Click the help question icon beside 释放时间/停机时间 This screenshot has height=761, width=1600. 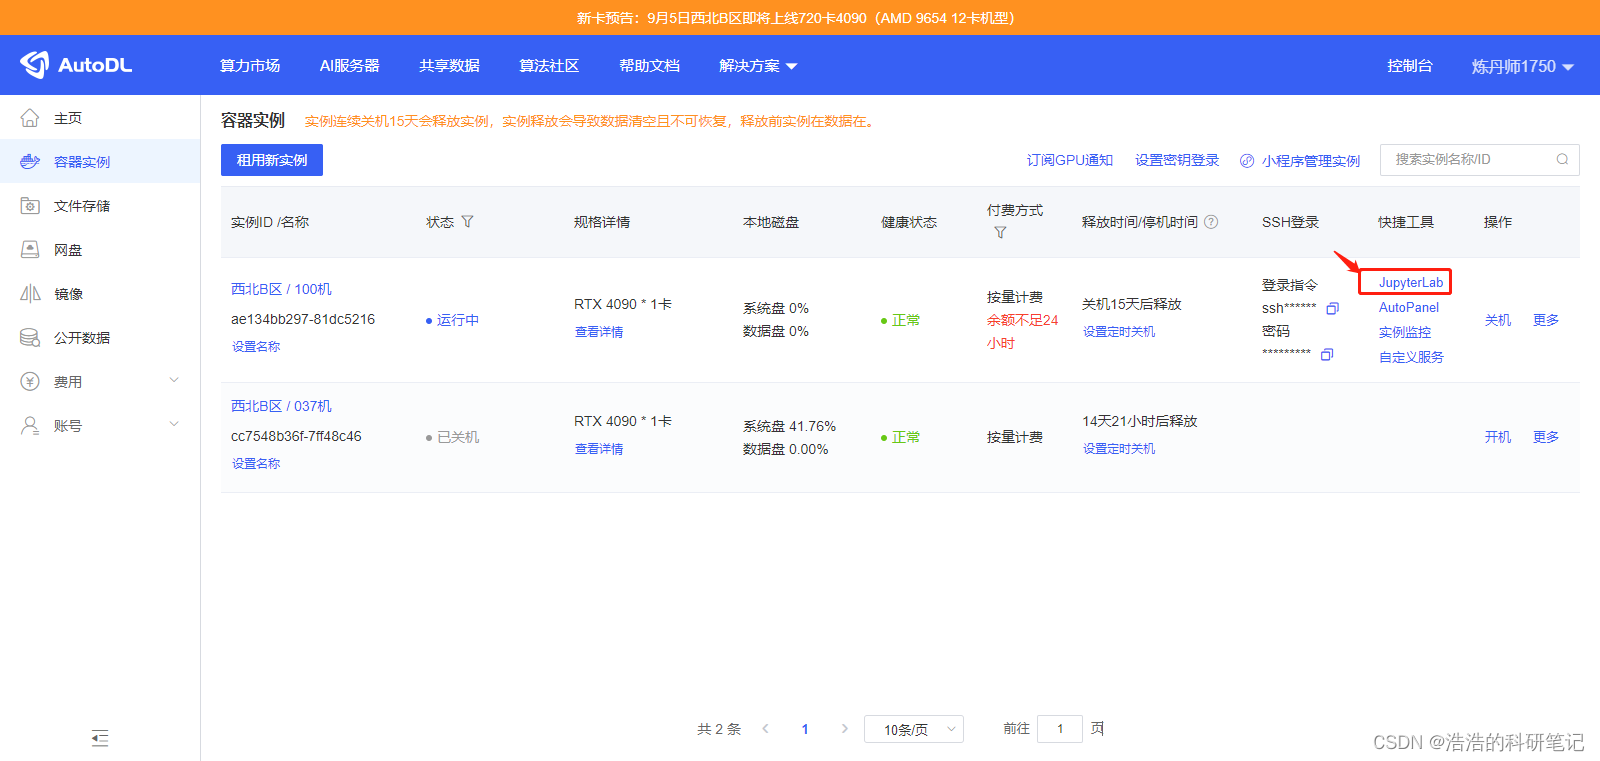coord(1211,222)
